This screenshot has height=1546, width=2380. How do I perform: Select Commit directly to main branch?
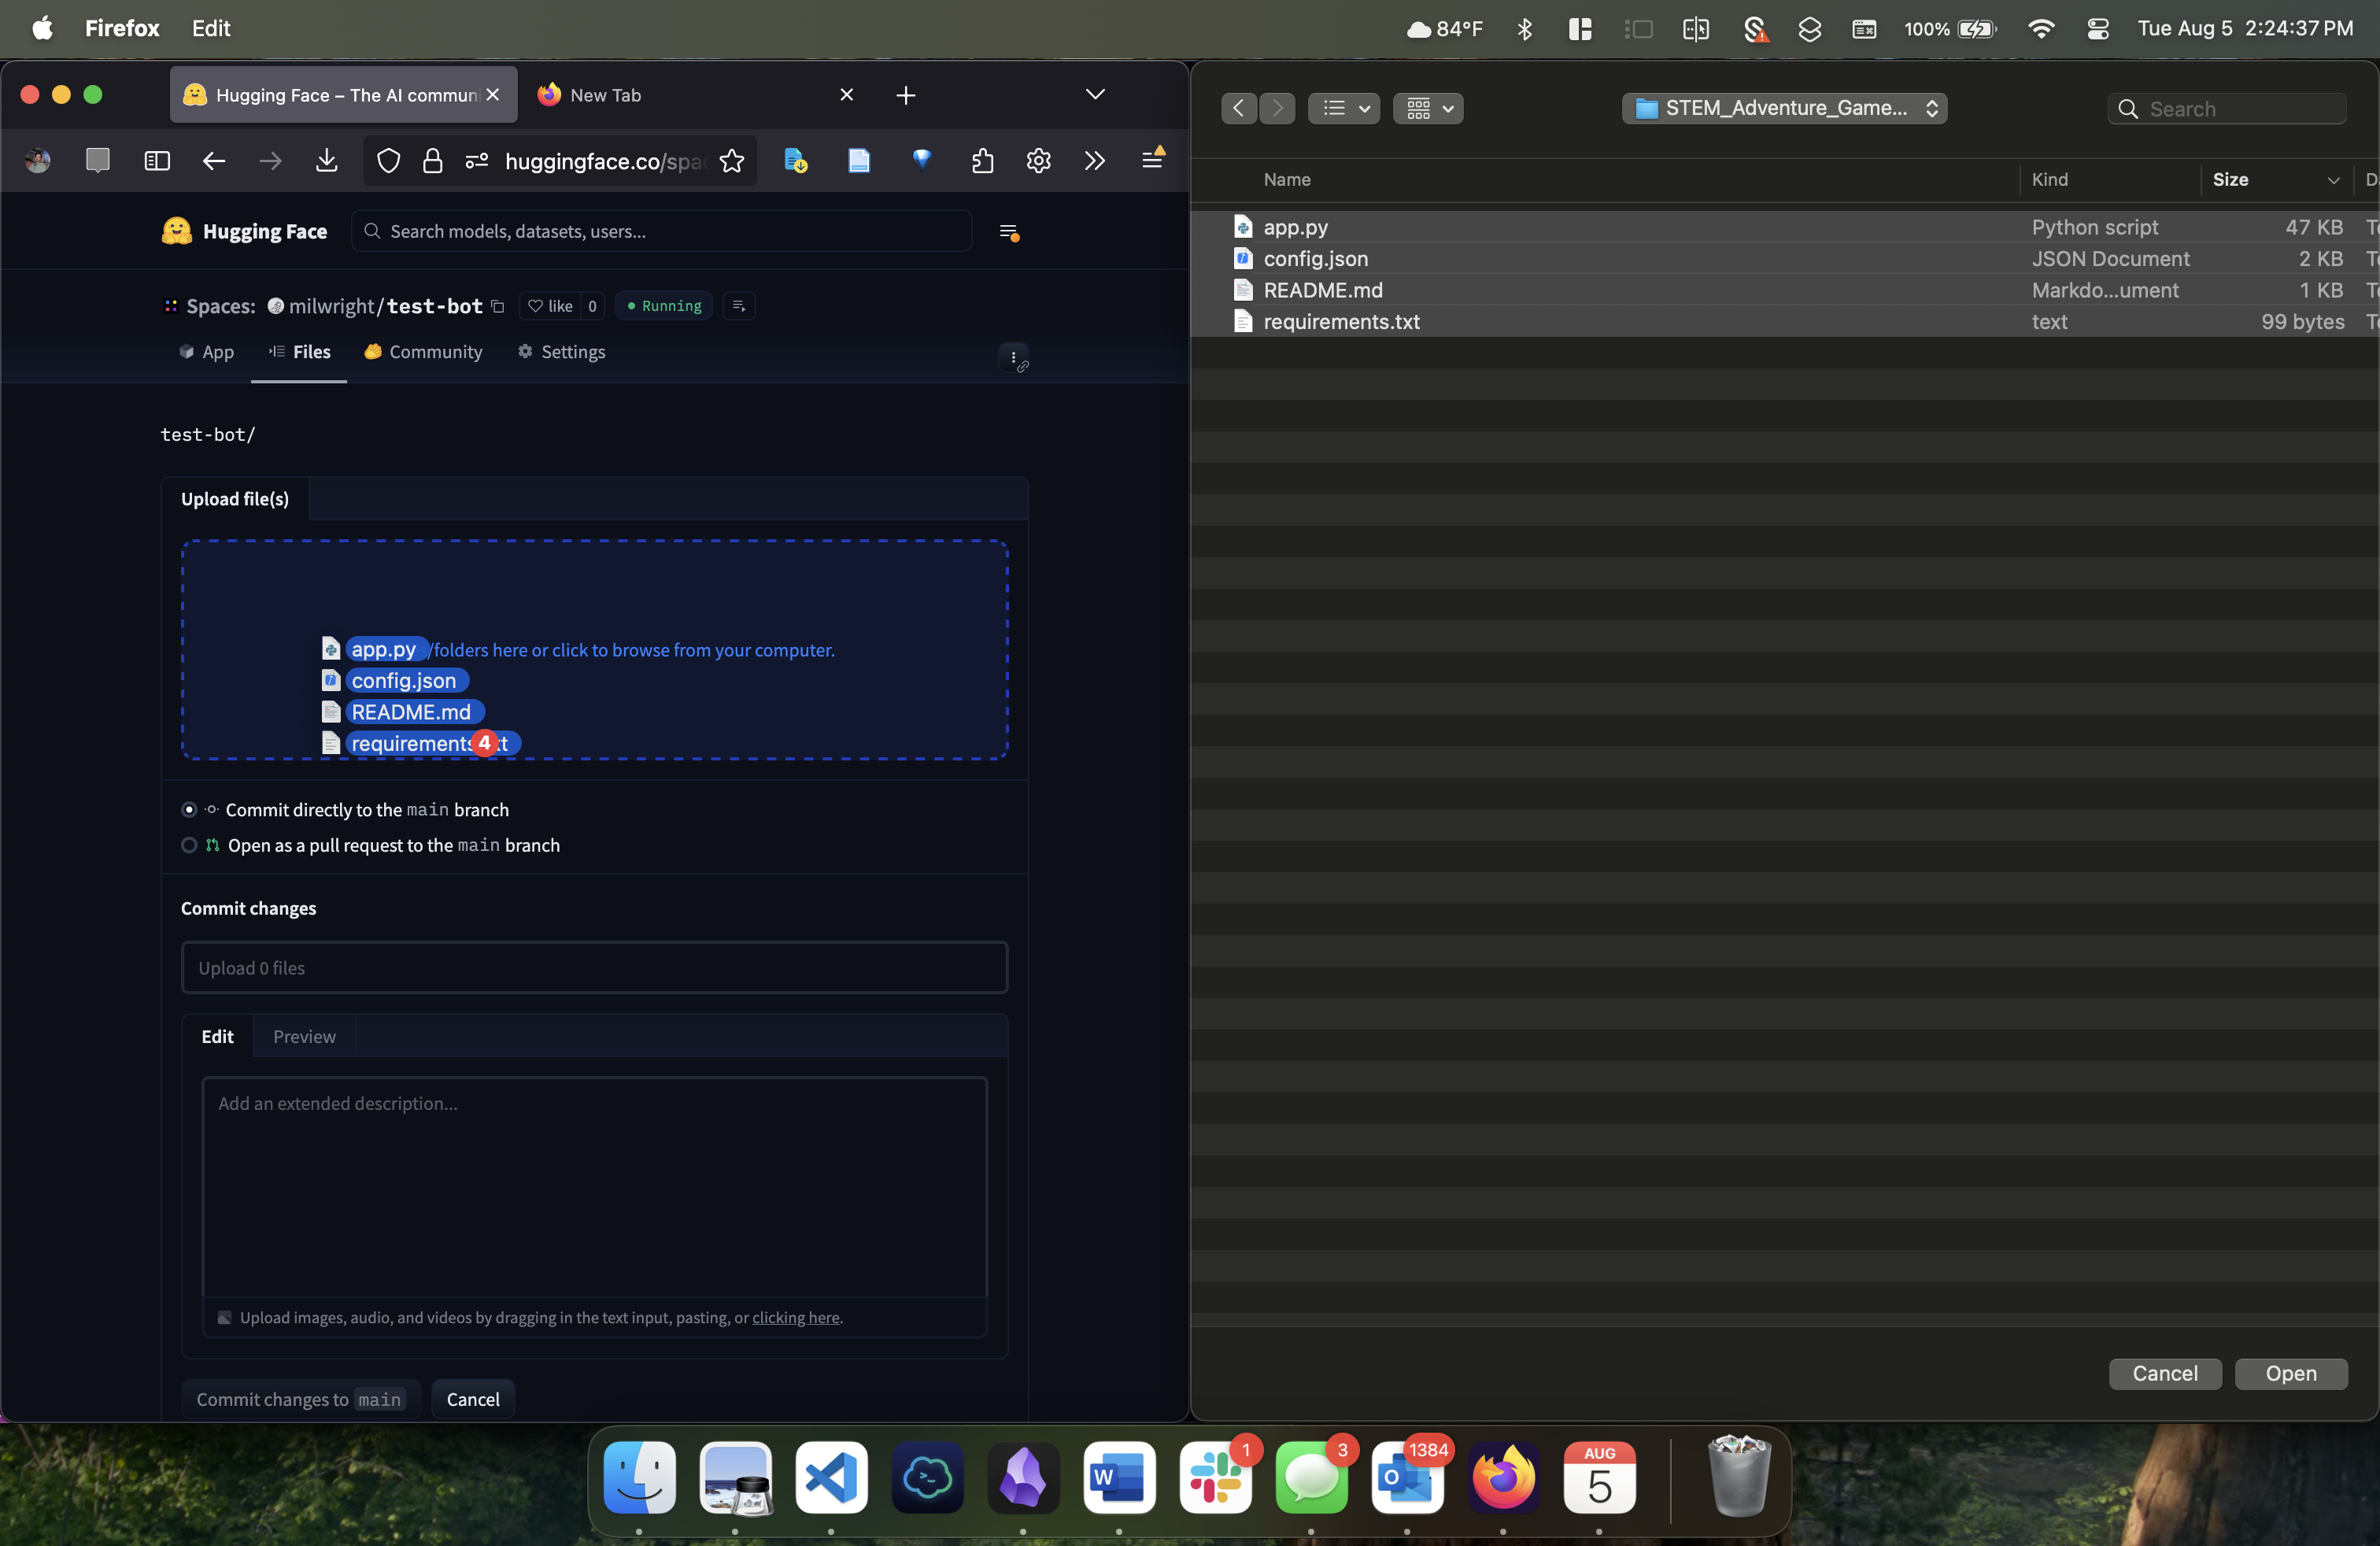click(x=189, y=810)
